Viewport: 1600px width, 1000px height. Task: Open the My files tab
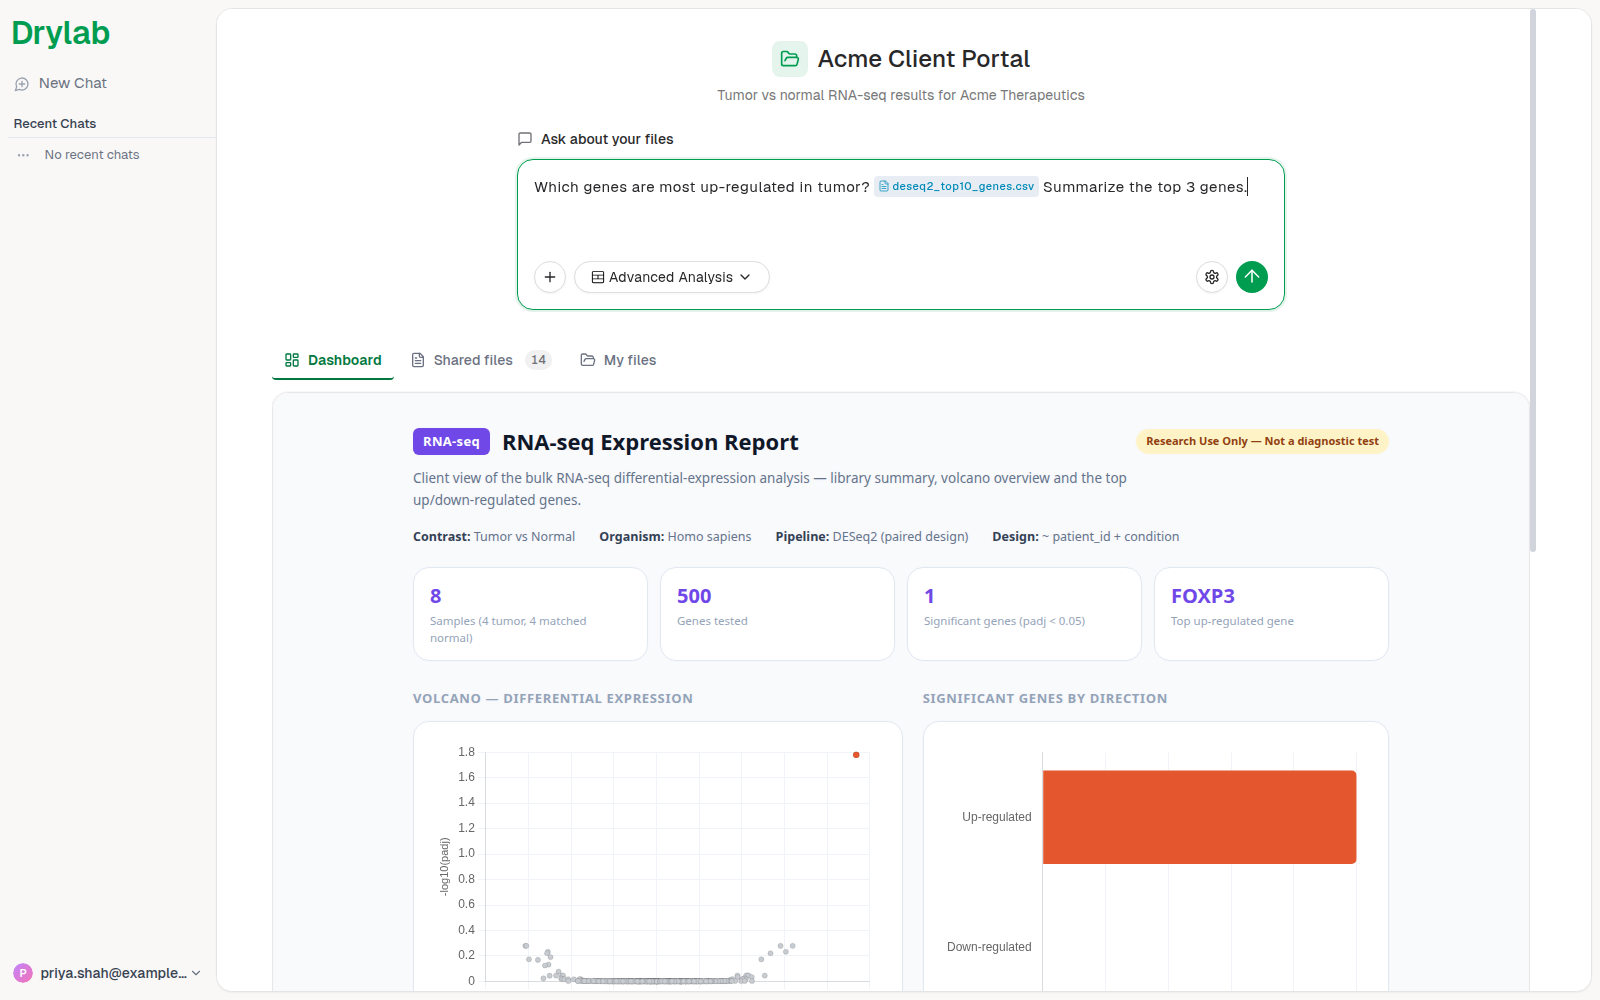(x=618, y=360)
